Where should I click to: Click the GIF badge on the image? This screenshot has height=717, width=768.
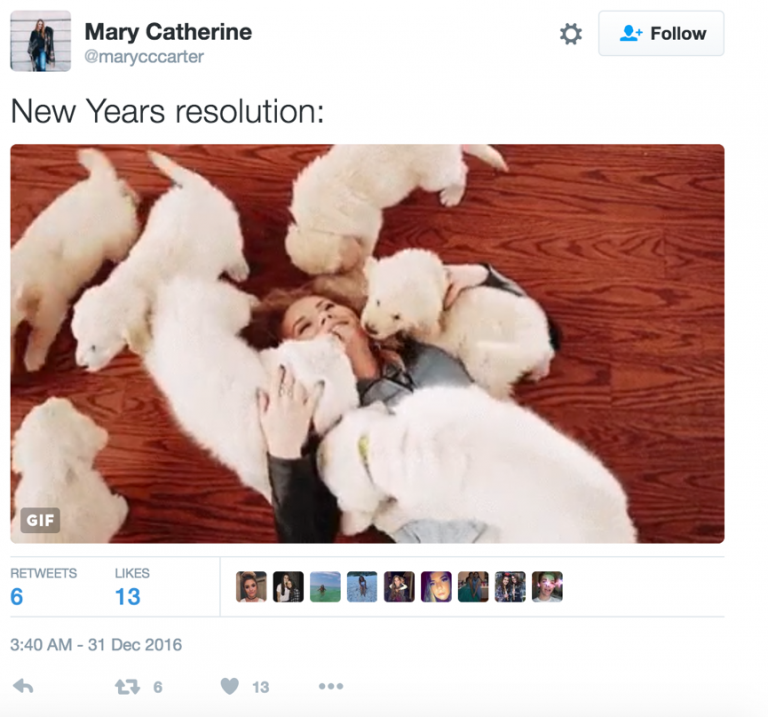click(40, 520)
